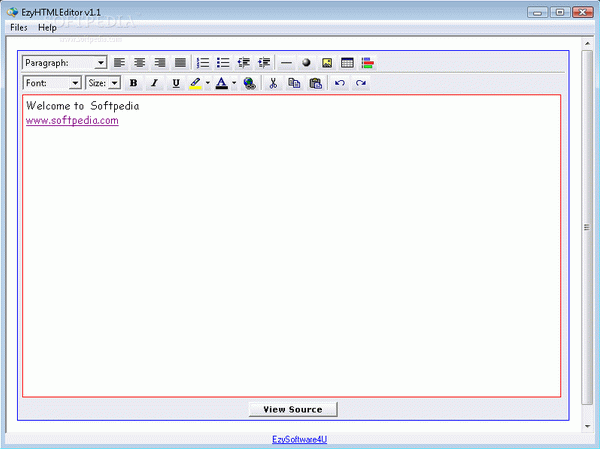Open the Size dropdown
Screen dimensions: 600x449
(103, 83)
